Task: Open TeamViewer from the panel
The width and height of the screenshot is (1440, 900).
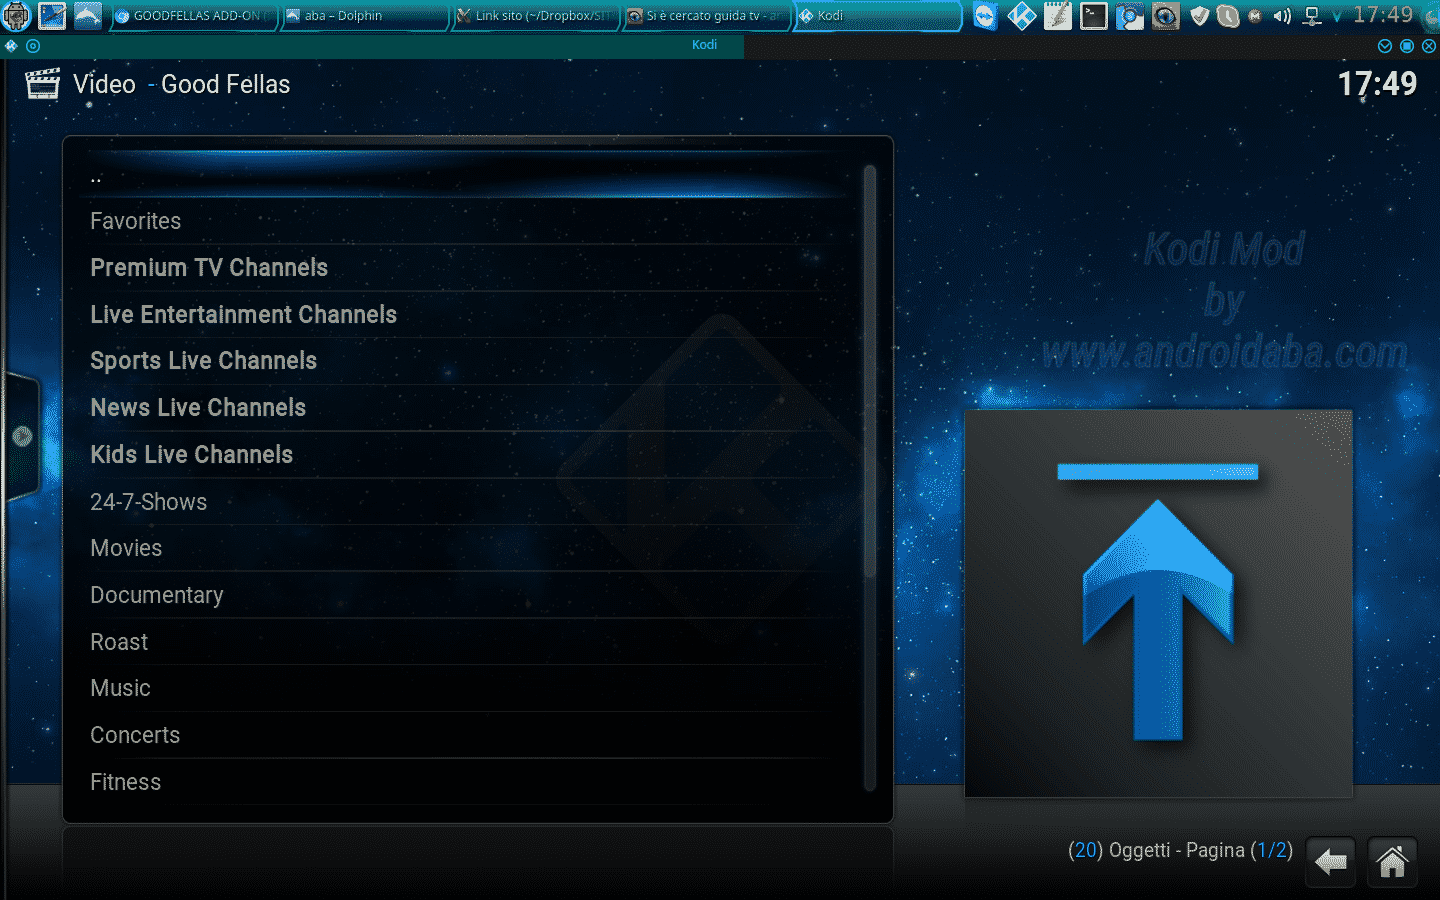Action: [985, 16]
